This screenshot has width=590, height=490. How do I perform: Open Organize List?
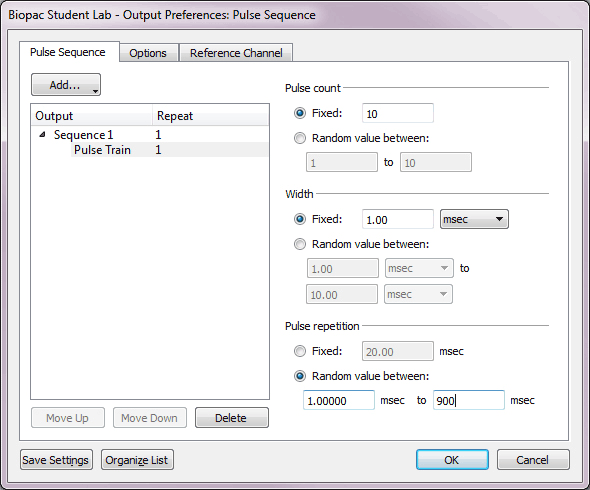[x=137, y=460]
